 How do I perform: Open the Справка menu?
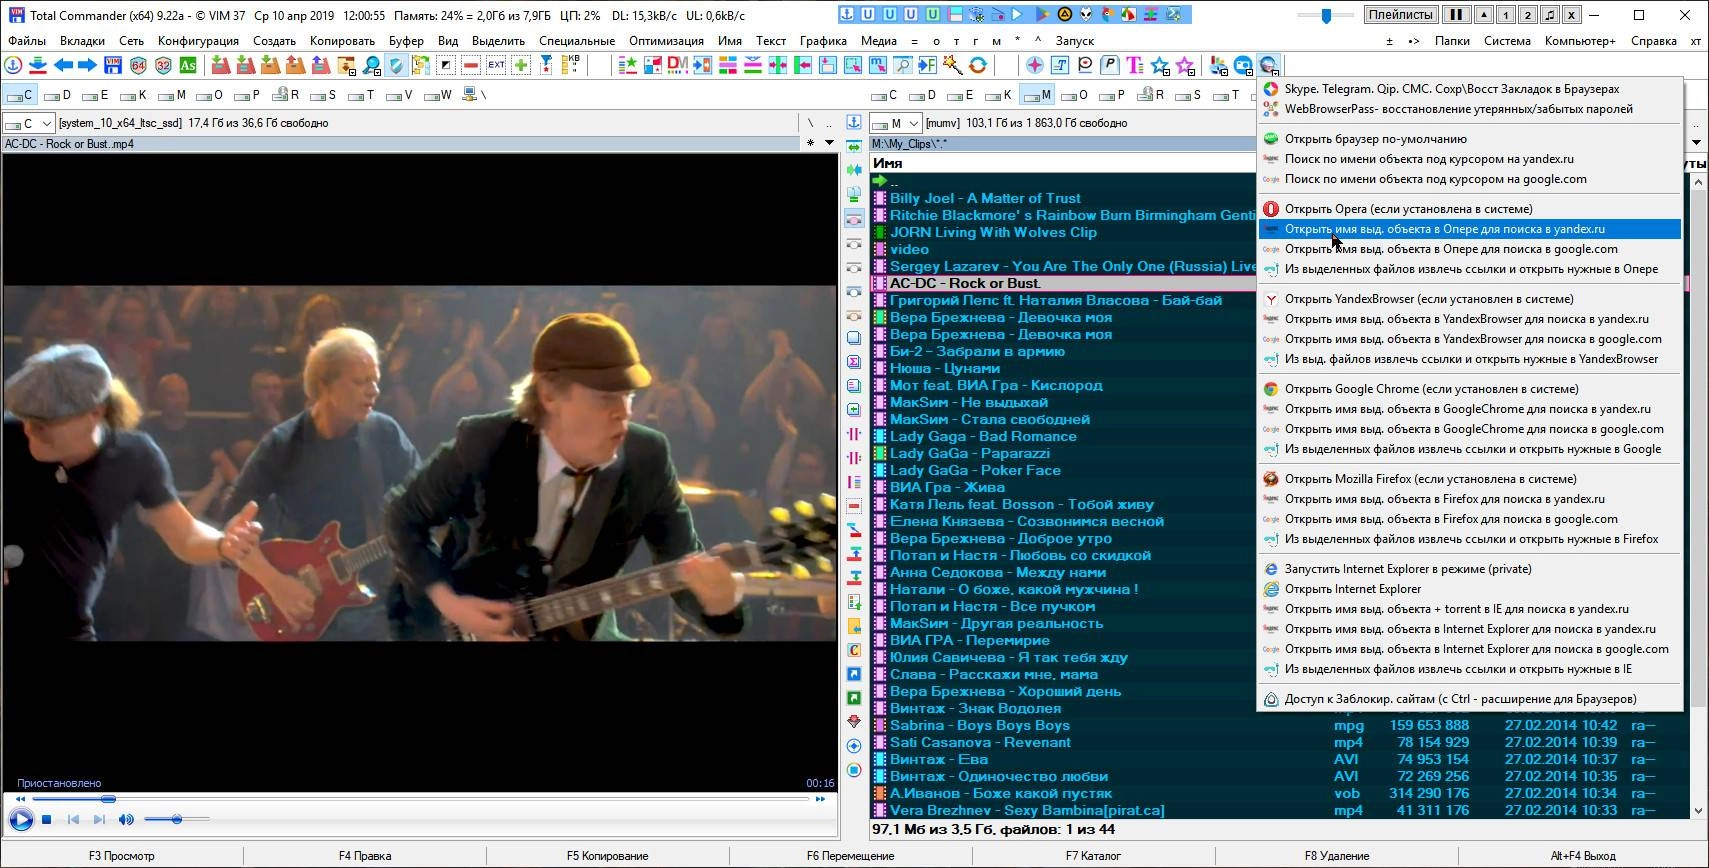coord(1653,41)
